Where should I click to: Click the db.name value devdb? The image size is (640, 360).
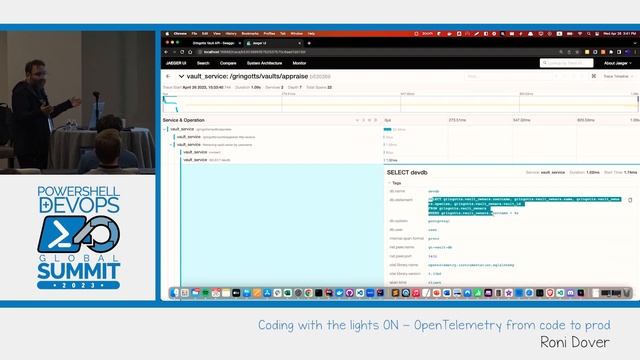coord(433,191)
